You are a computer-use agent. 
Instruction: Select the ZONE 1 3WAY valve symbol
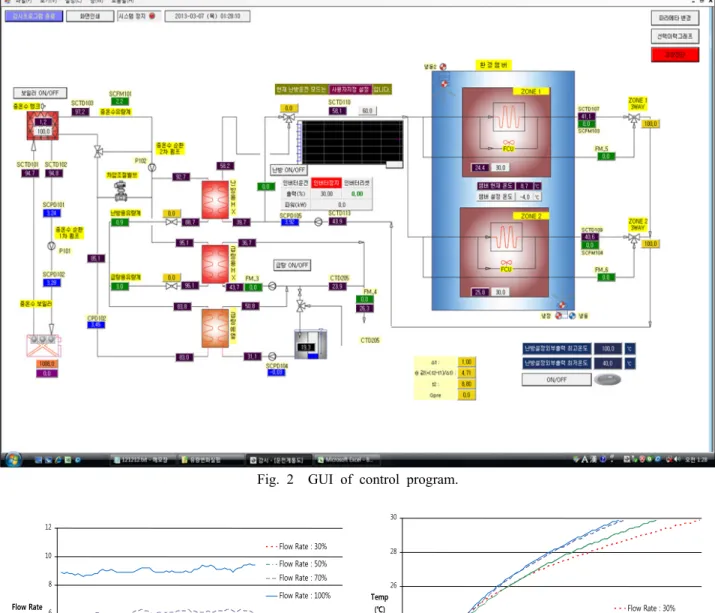click(x=634, y=119)
